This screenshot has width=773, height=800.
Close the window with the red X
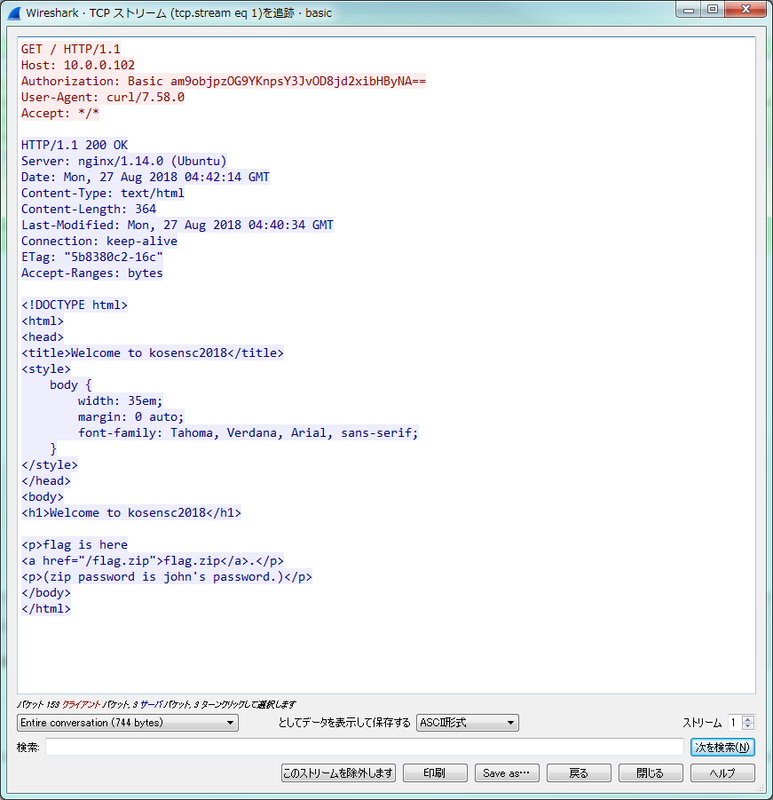(745, 9)
